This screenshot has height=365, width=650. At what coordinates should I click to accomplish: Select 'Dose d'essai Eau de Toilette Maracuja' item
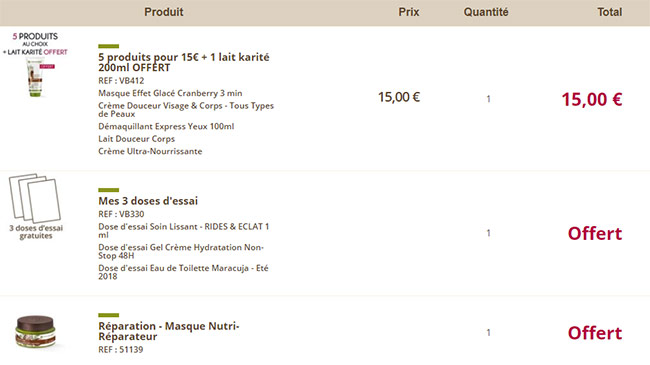coord(183,272)
